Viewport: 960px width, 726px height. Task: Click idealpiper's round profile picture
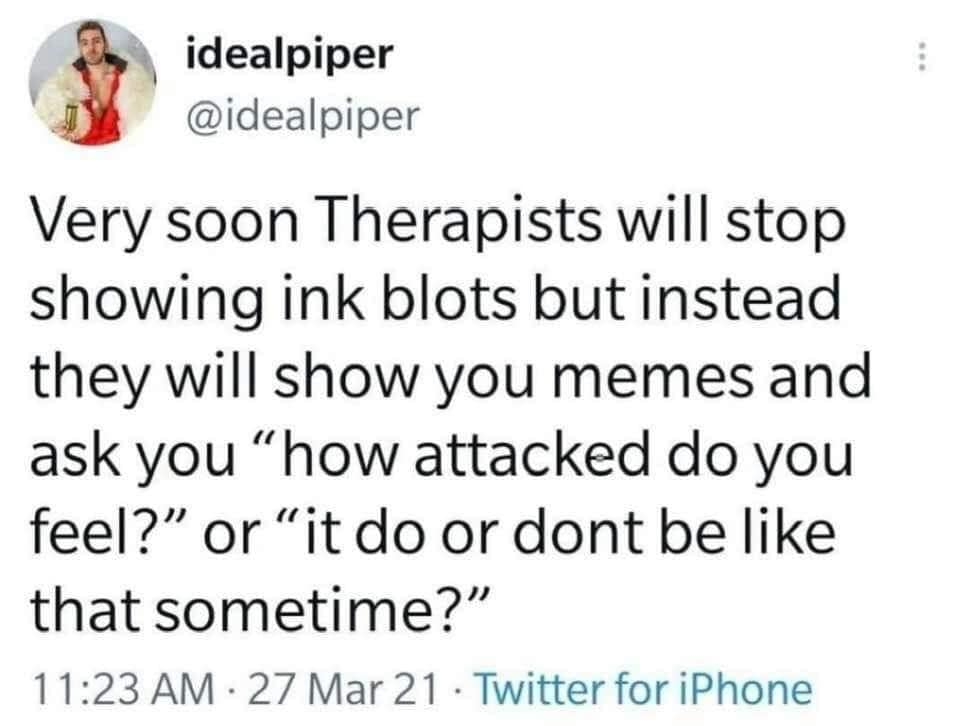tap(91, 82)
